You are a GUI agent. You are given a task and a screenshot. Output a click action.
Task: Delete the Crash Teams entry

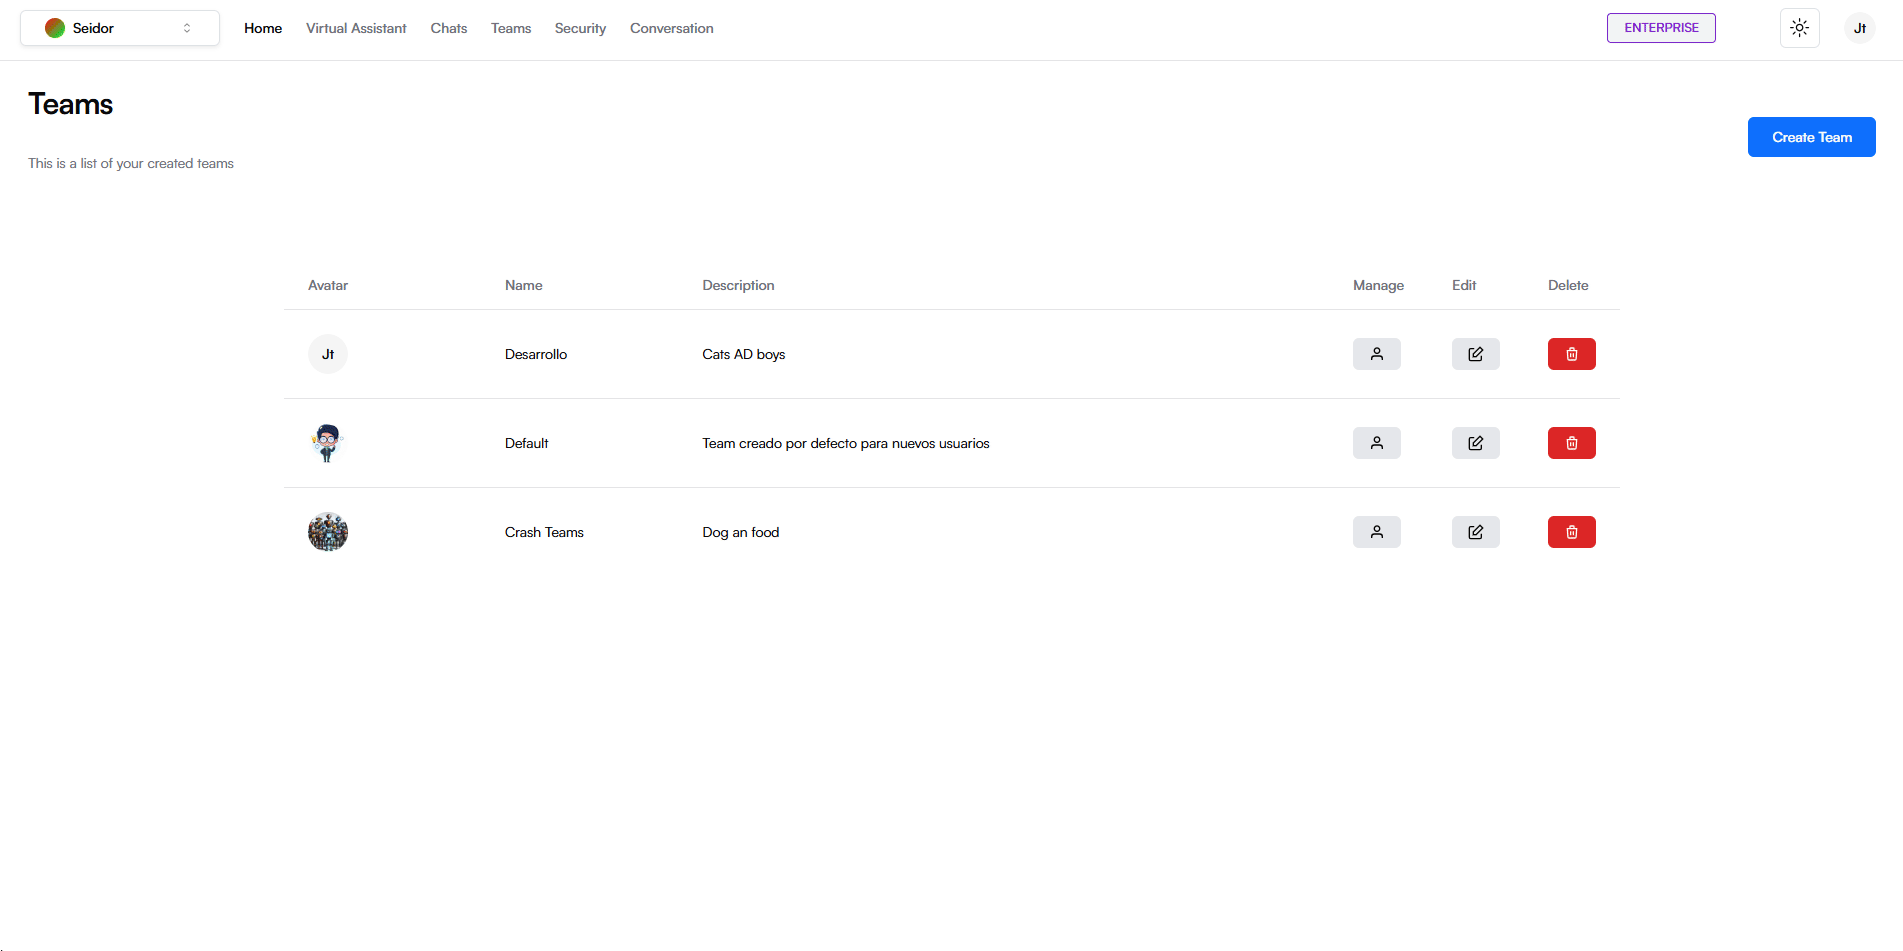point(1571,532)
